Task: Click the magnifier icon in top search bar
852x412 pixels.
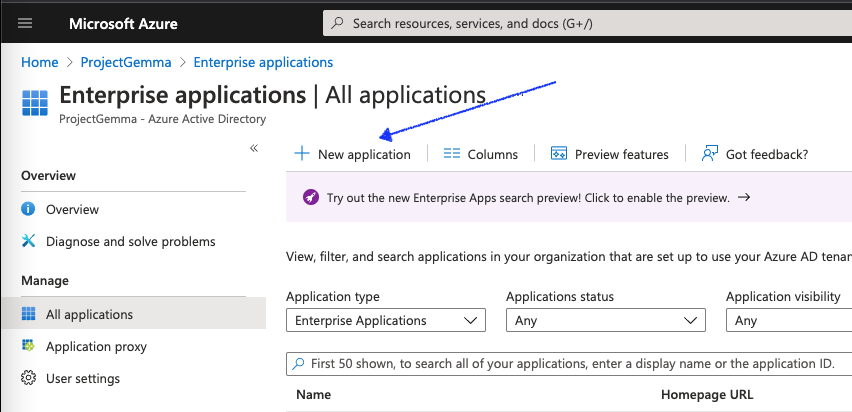Action: click(337, 23)
